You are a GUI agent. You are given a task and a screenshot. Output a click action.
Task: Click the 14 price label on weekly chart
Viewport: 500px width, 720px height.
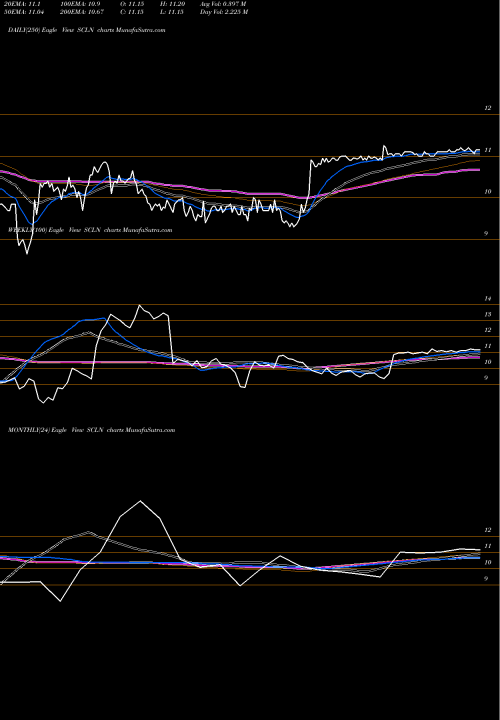coord(488,299)
